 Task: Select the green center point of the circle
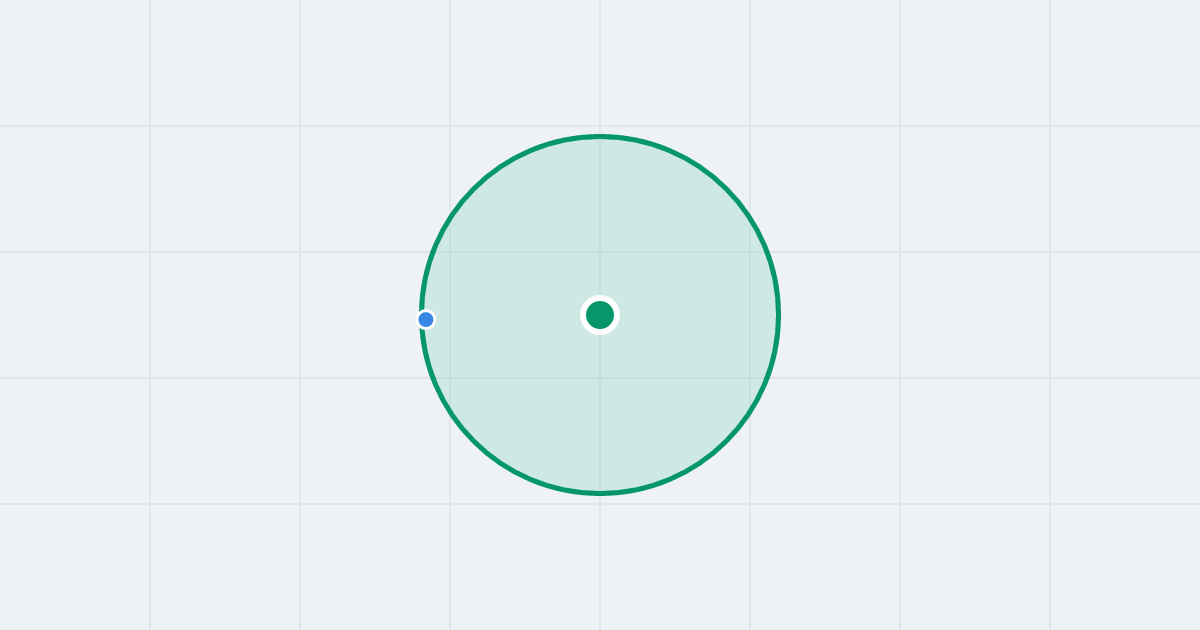coord(600,315)
